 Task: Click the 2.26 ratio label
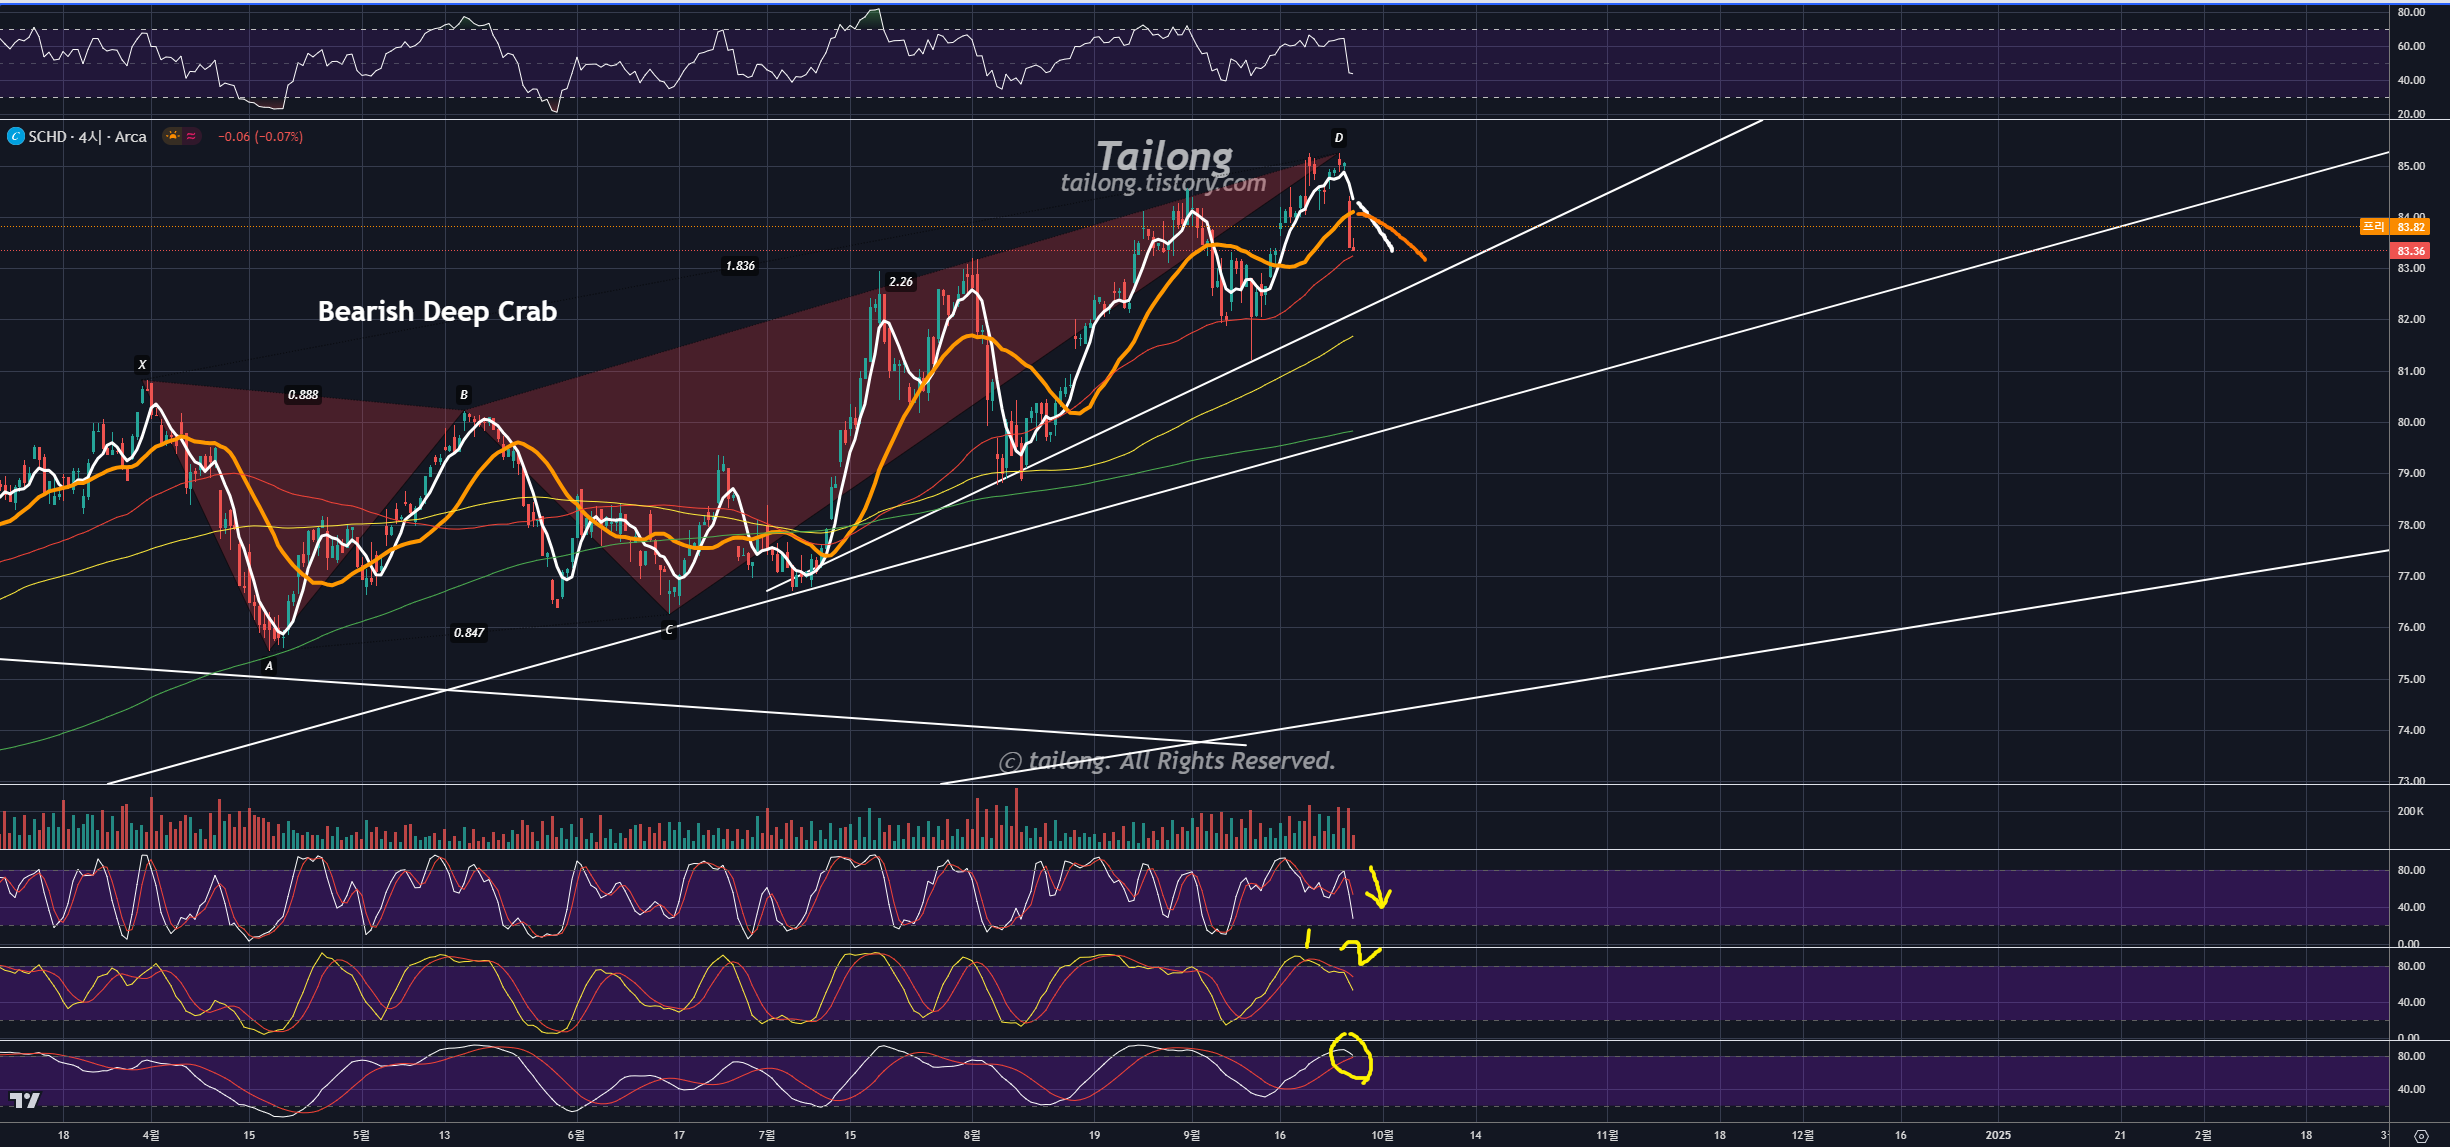pyautogui.click(x=900, y=282)
